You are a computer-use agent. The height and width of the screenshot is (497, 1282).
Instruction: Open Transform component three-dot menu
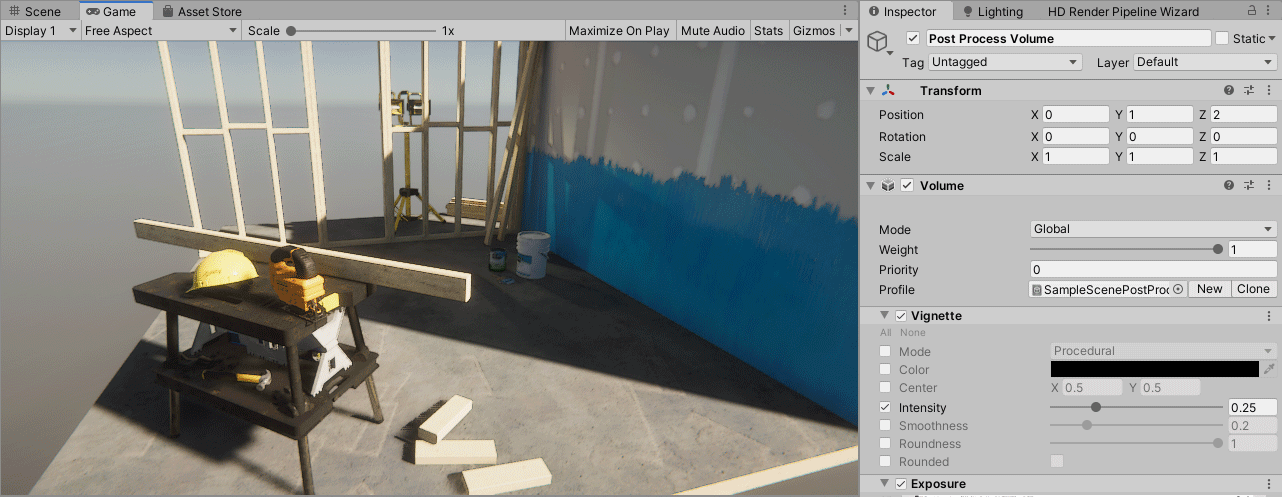pos(1268,90)
